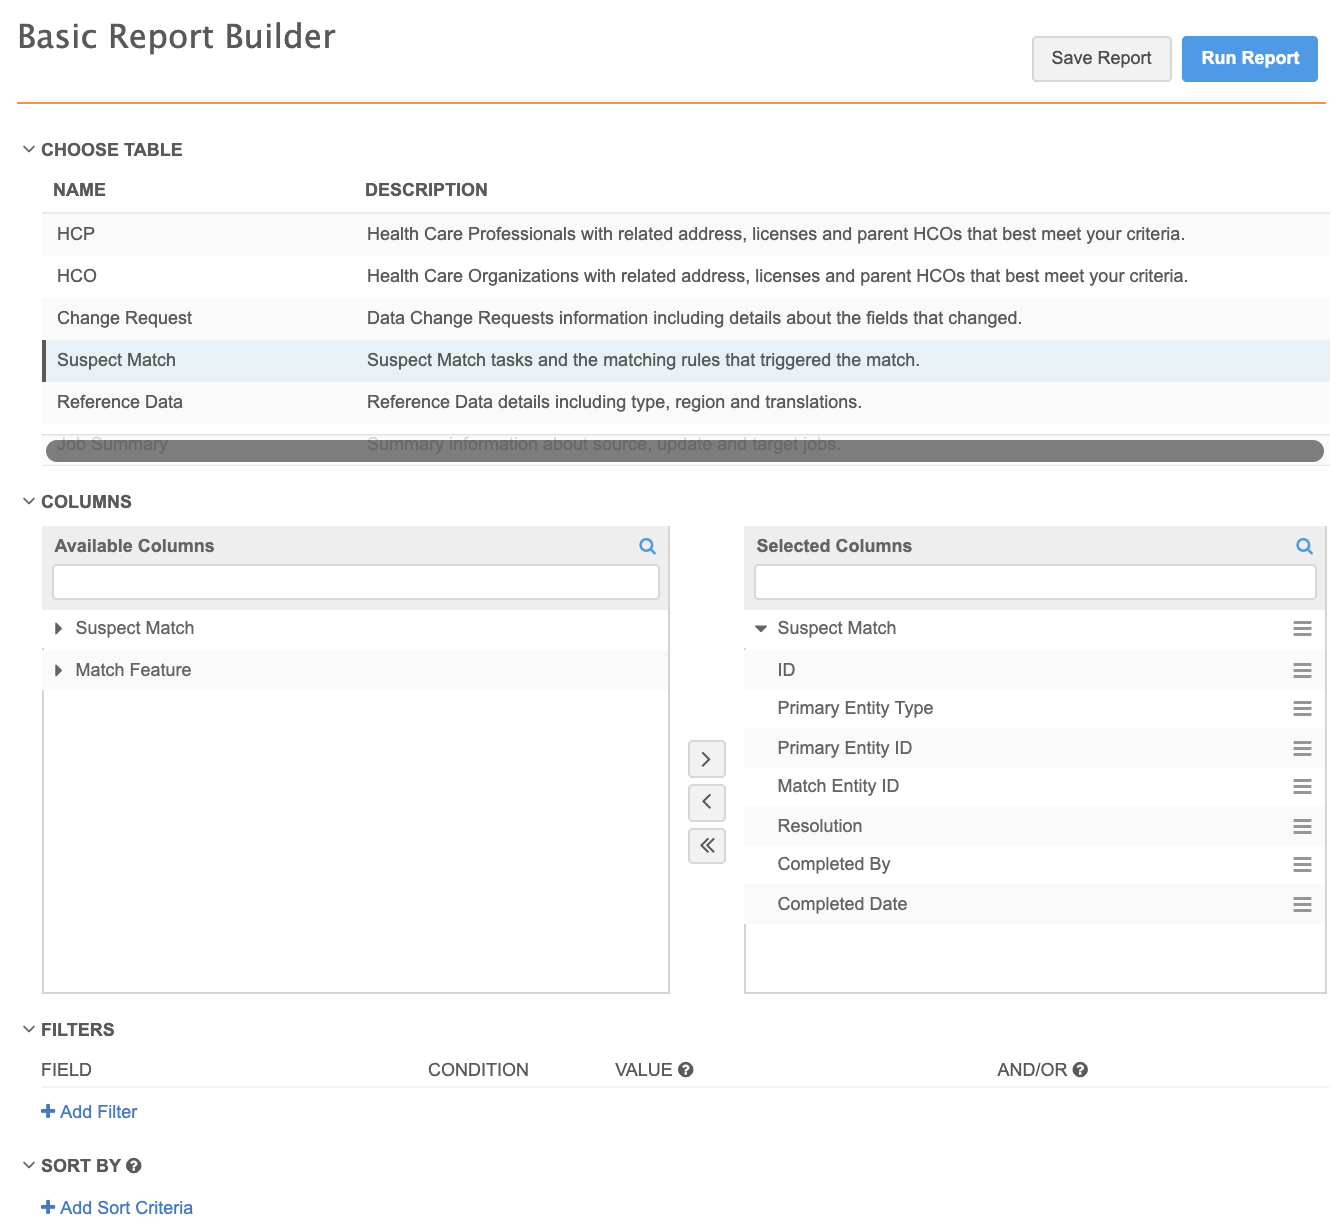Open search in the Available Columns panel
The image size is (1332, 1231).
click(x=647, y=546)
